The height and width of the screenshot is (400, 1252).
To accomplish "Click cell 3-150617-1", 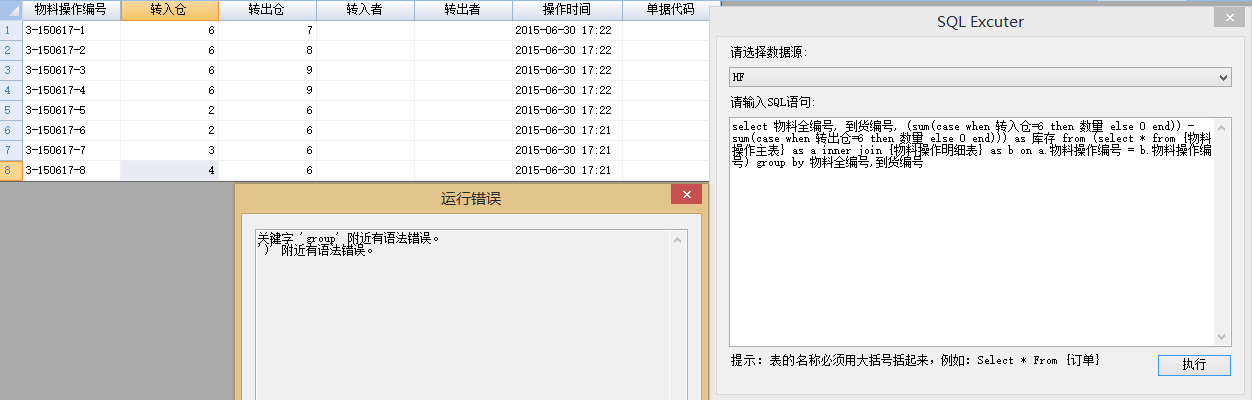I will coord(71,31).
